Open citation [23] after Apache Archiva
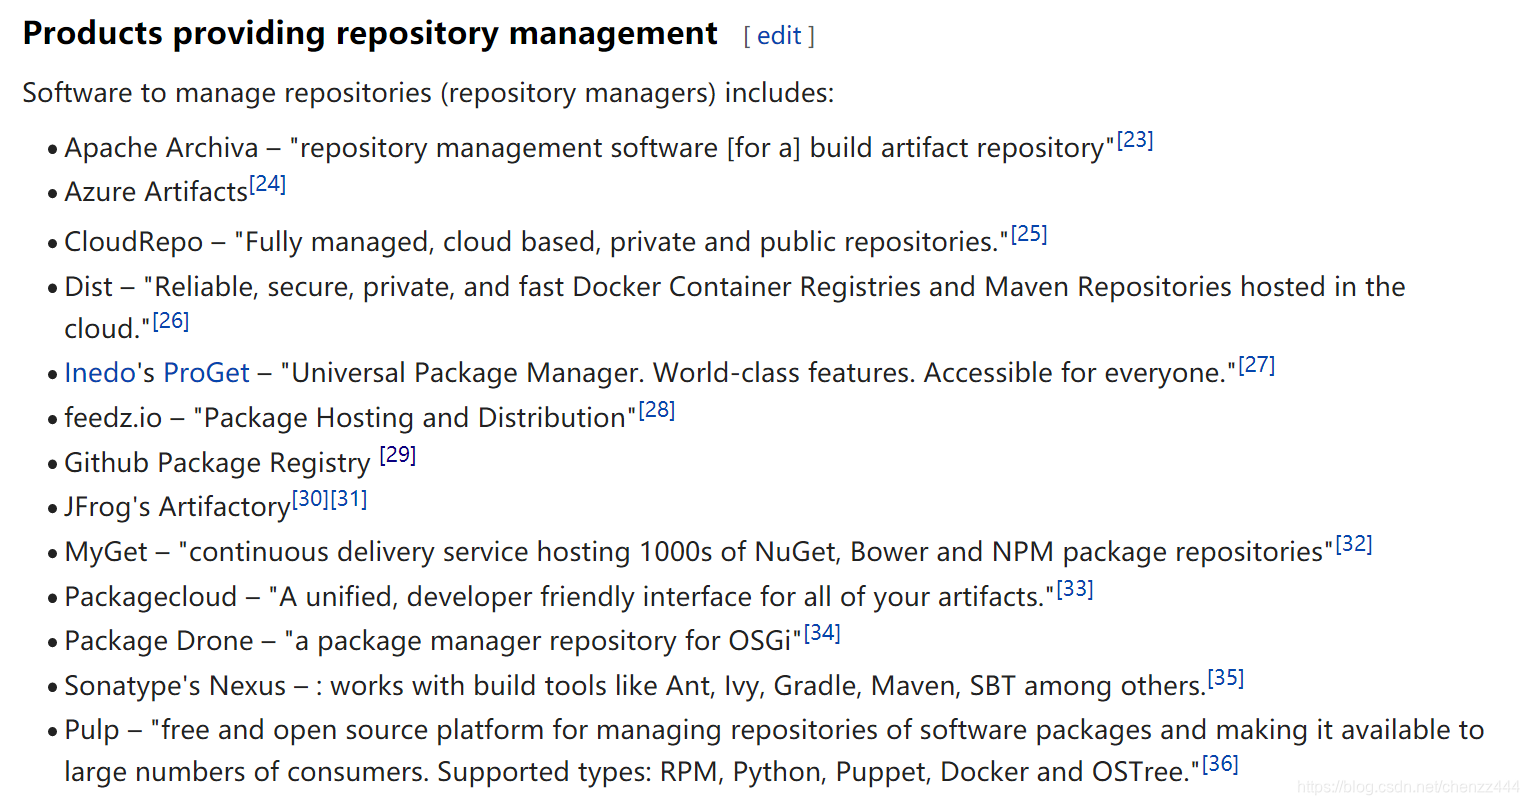The image size is (1529, 805). pos(1135,140)
